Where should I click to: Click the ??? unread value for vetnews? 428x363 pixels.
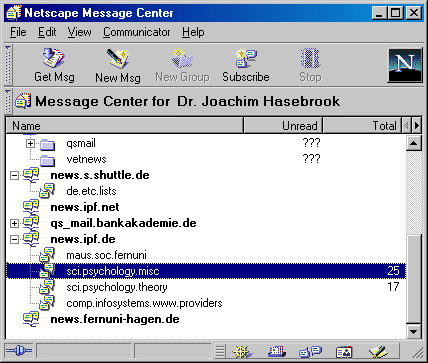coord(311,159)
